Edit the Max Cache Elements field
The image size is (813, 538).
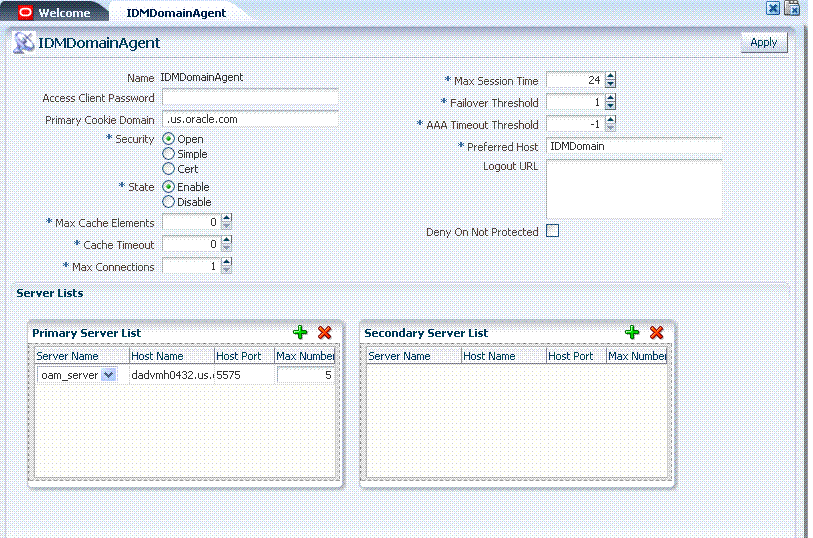pos(191,222)
